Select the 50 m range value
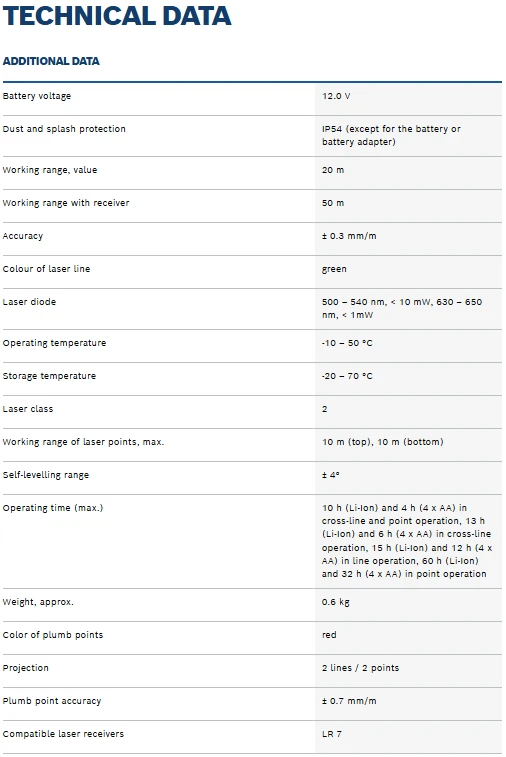Viewport: 506px width, 757px height. coord(333,203)
